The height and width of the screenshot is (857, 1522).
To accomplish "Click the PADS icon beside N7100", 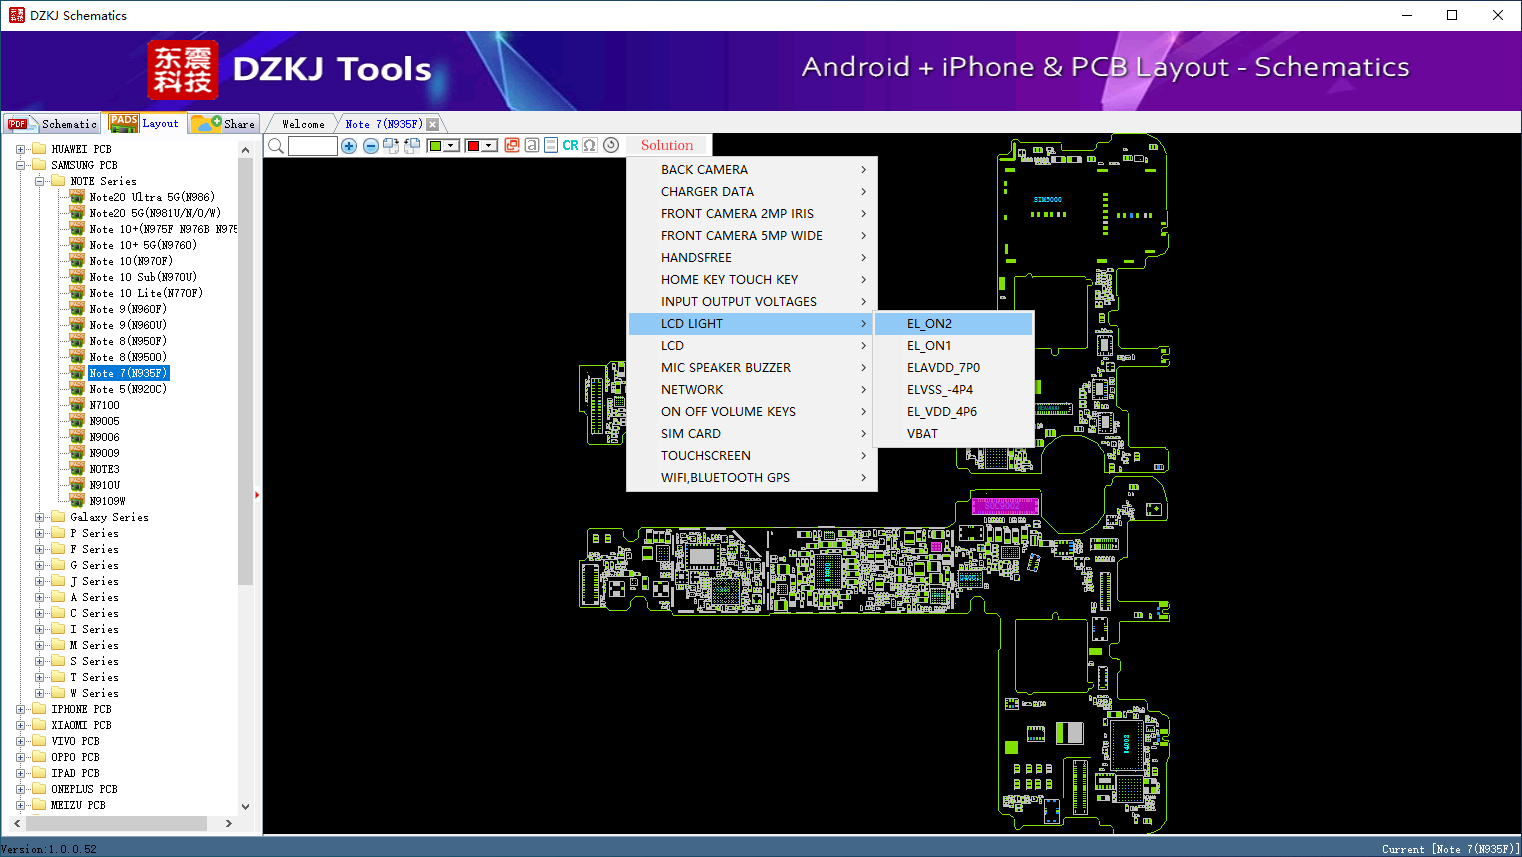I will [77, 405].
